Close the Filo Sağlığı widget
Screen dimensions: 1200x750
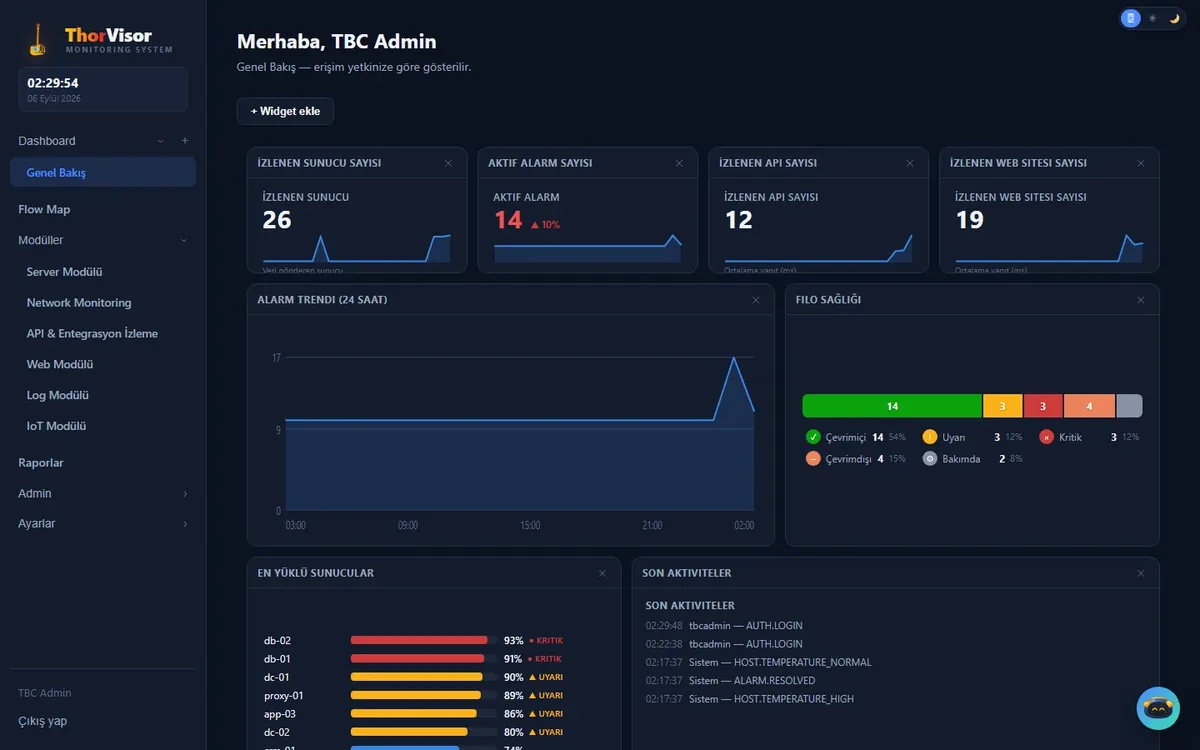coord(1141,300)
